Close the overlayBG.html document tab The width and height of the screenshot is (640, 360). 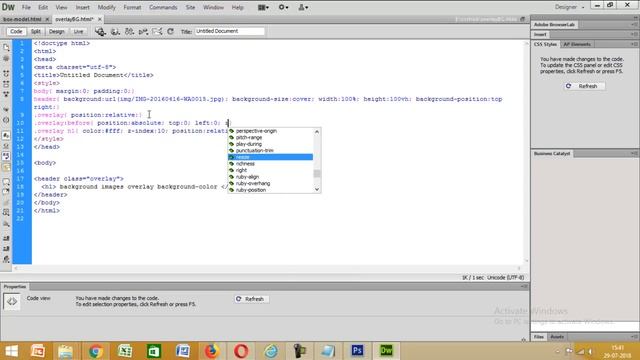coord(100,19)
